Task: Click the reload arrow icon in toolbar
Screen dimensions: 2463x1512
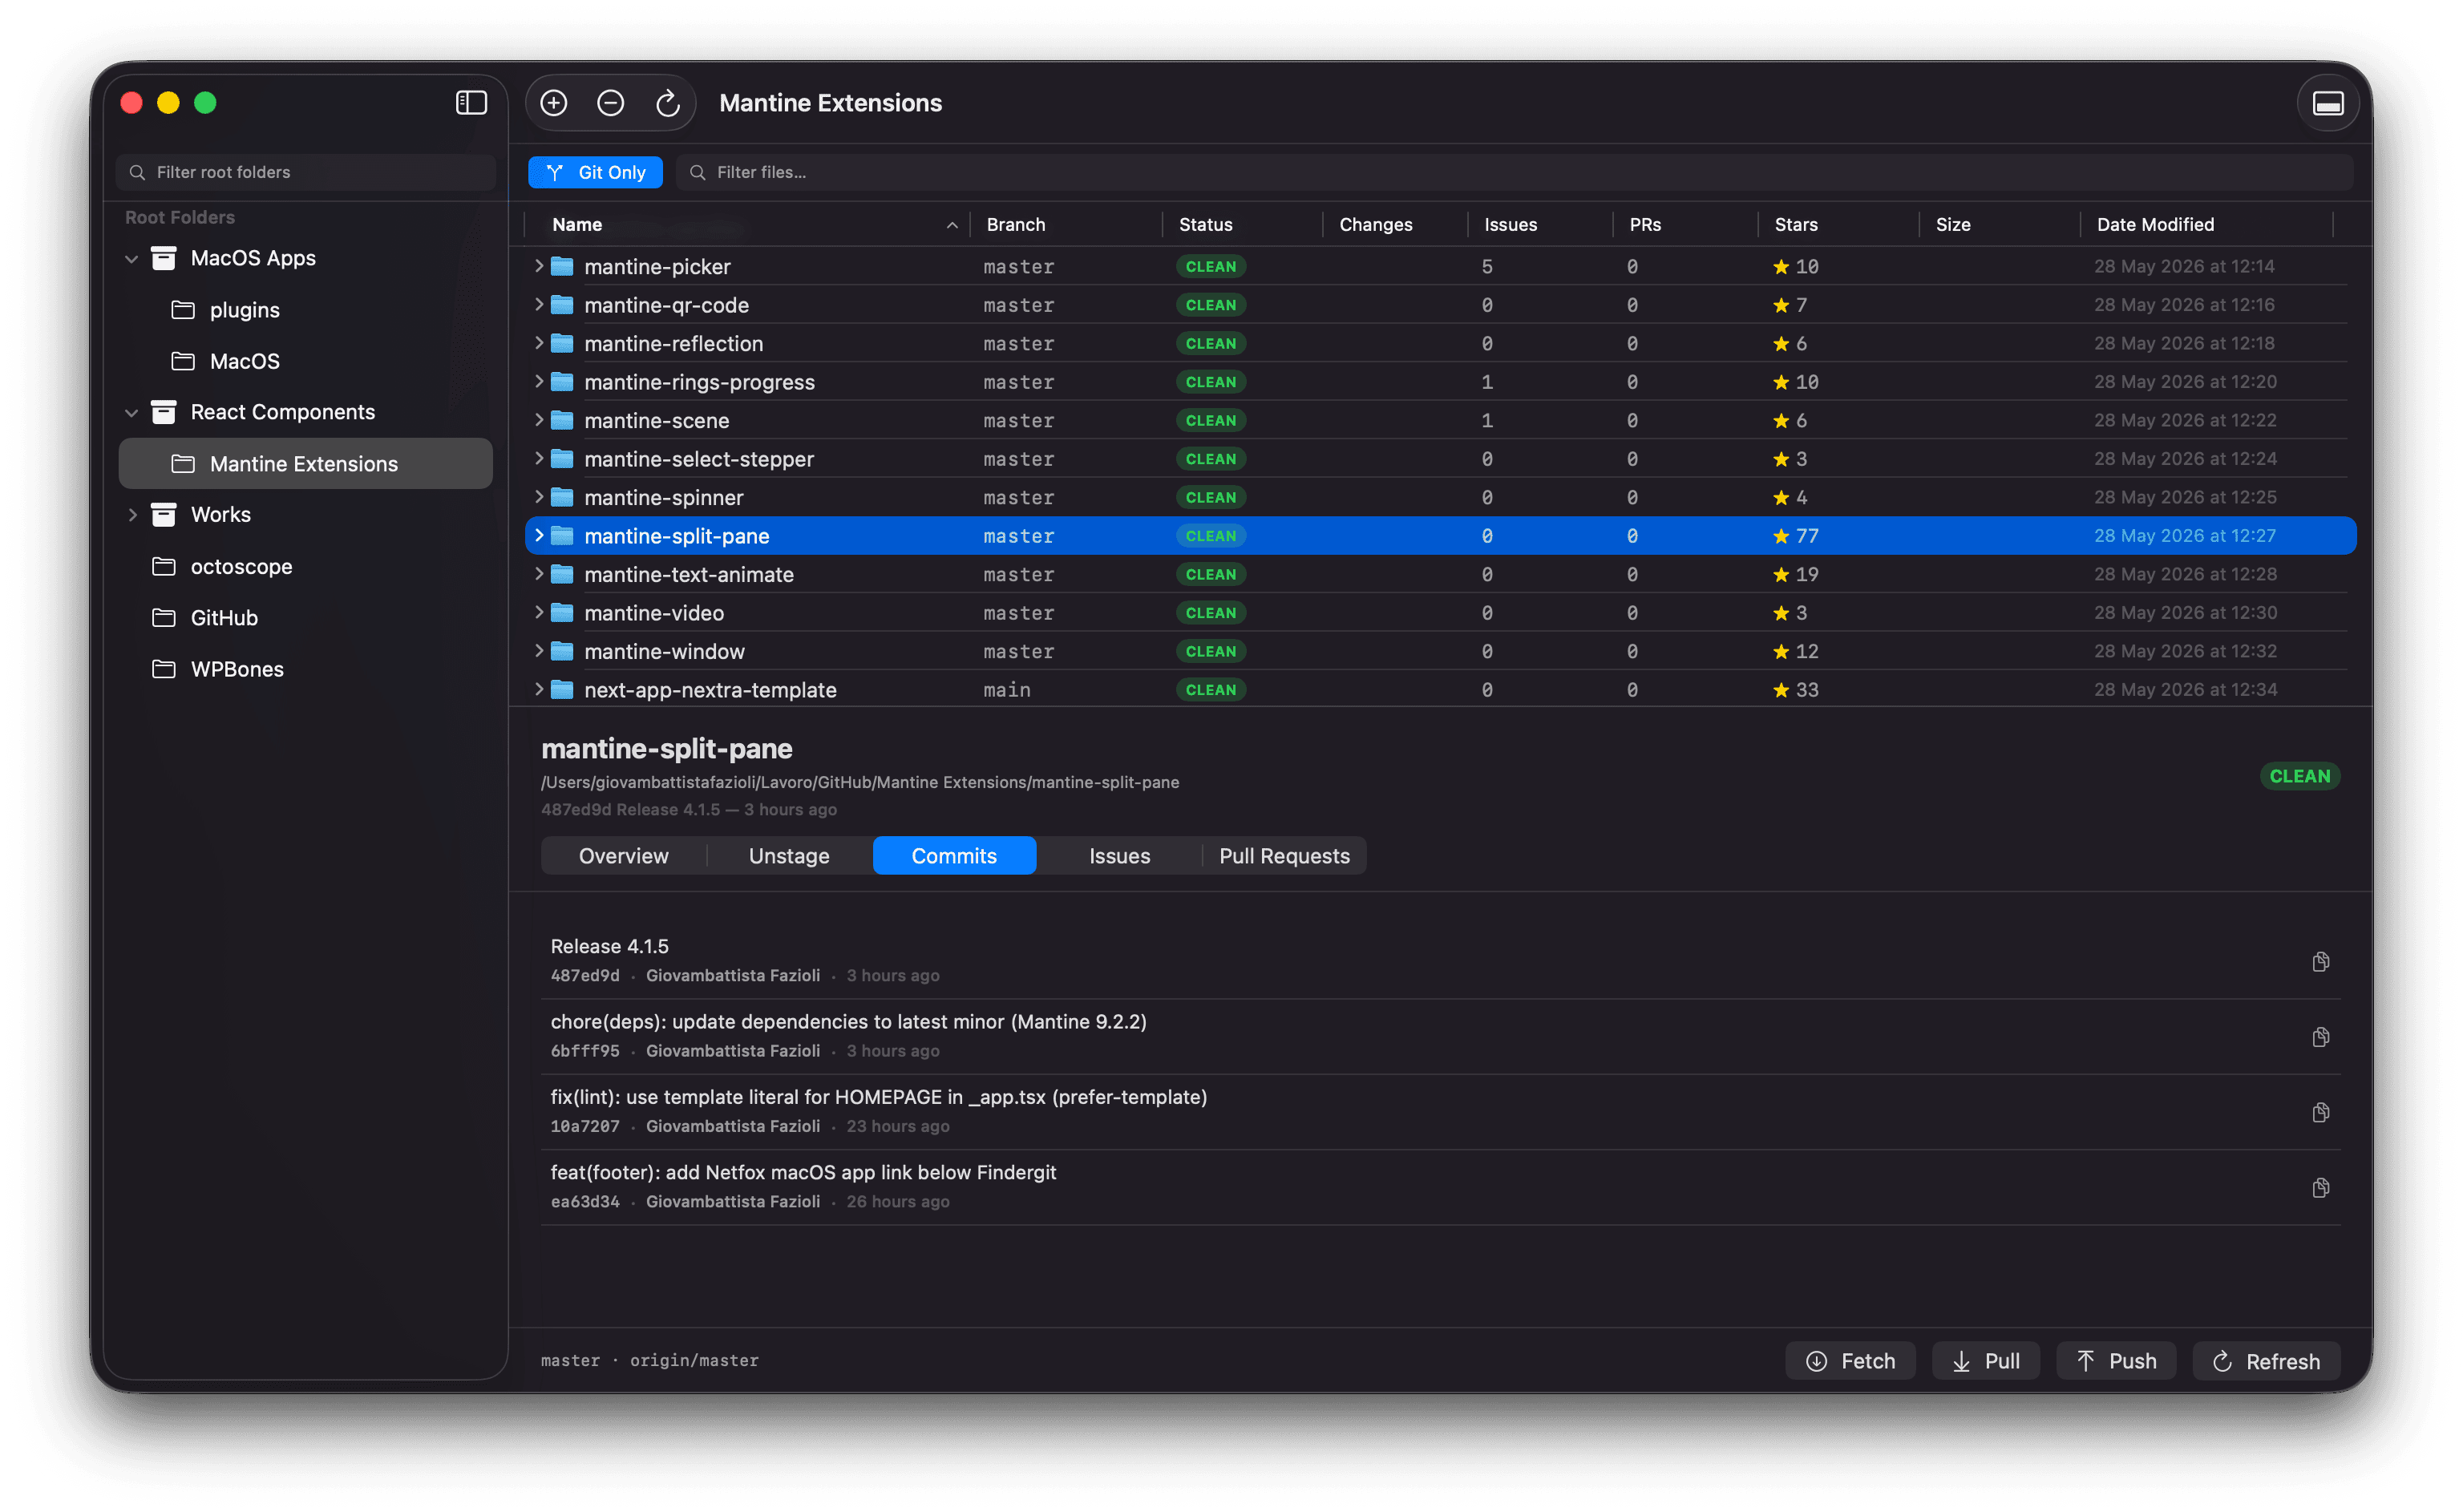Action: click(x=668, y=103)
